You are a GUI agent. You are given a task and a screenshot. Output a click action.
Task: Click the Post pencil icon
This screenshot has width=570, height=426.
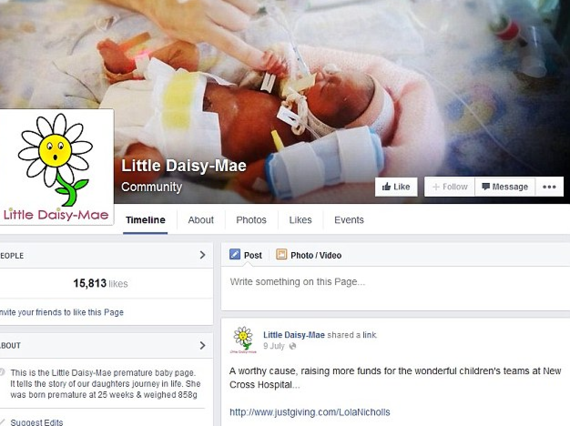point(235,254)
